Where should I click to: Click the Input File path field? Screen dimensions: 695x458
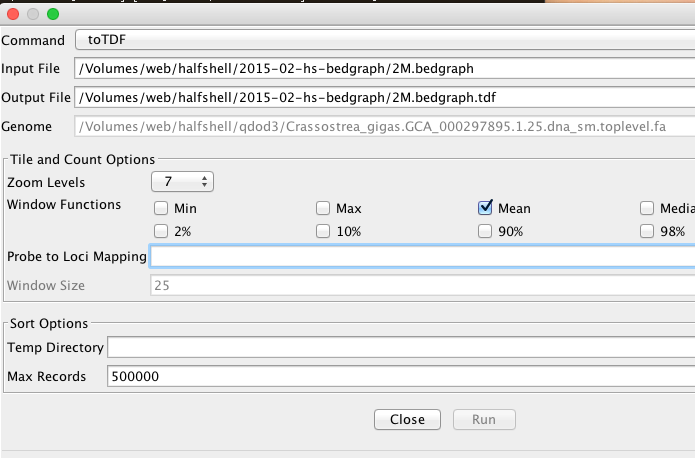(385, 69)
